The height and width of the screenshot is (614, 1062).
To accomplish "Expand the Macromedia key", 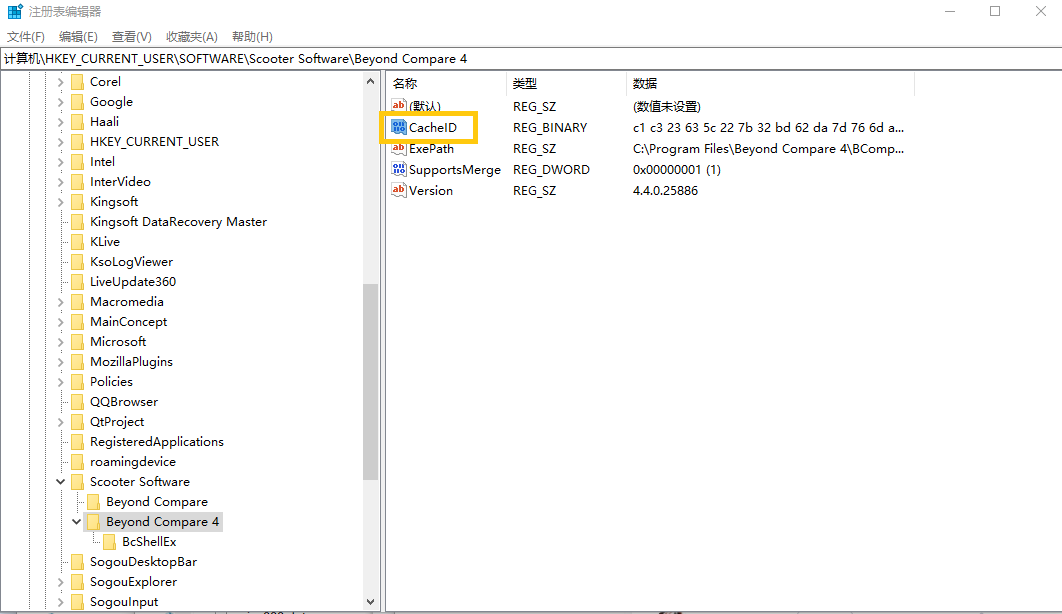I will tap(60, 302).
